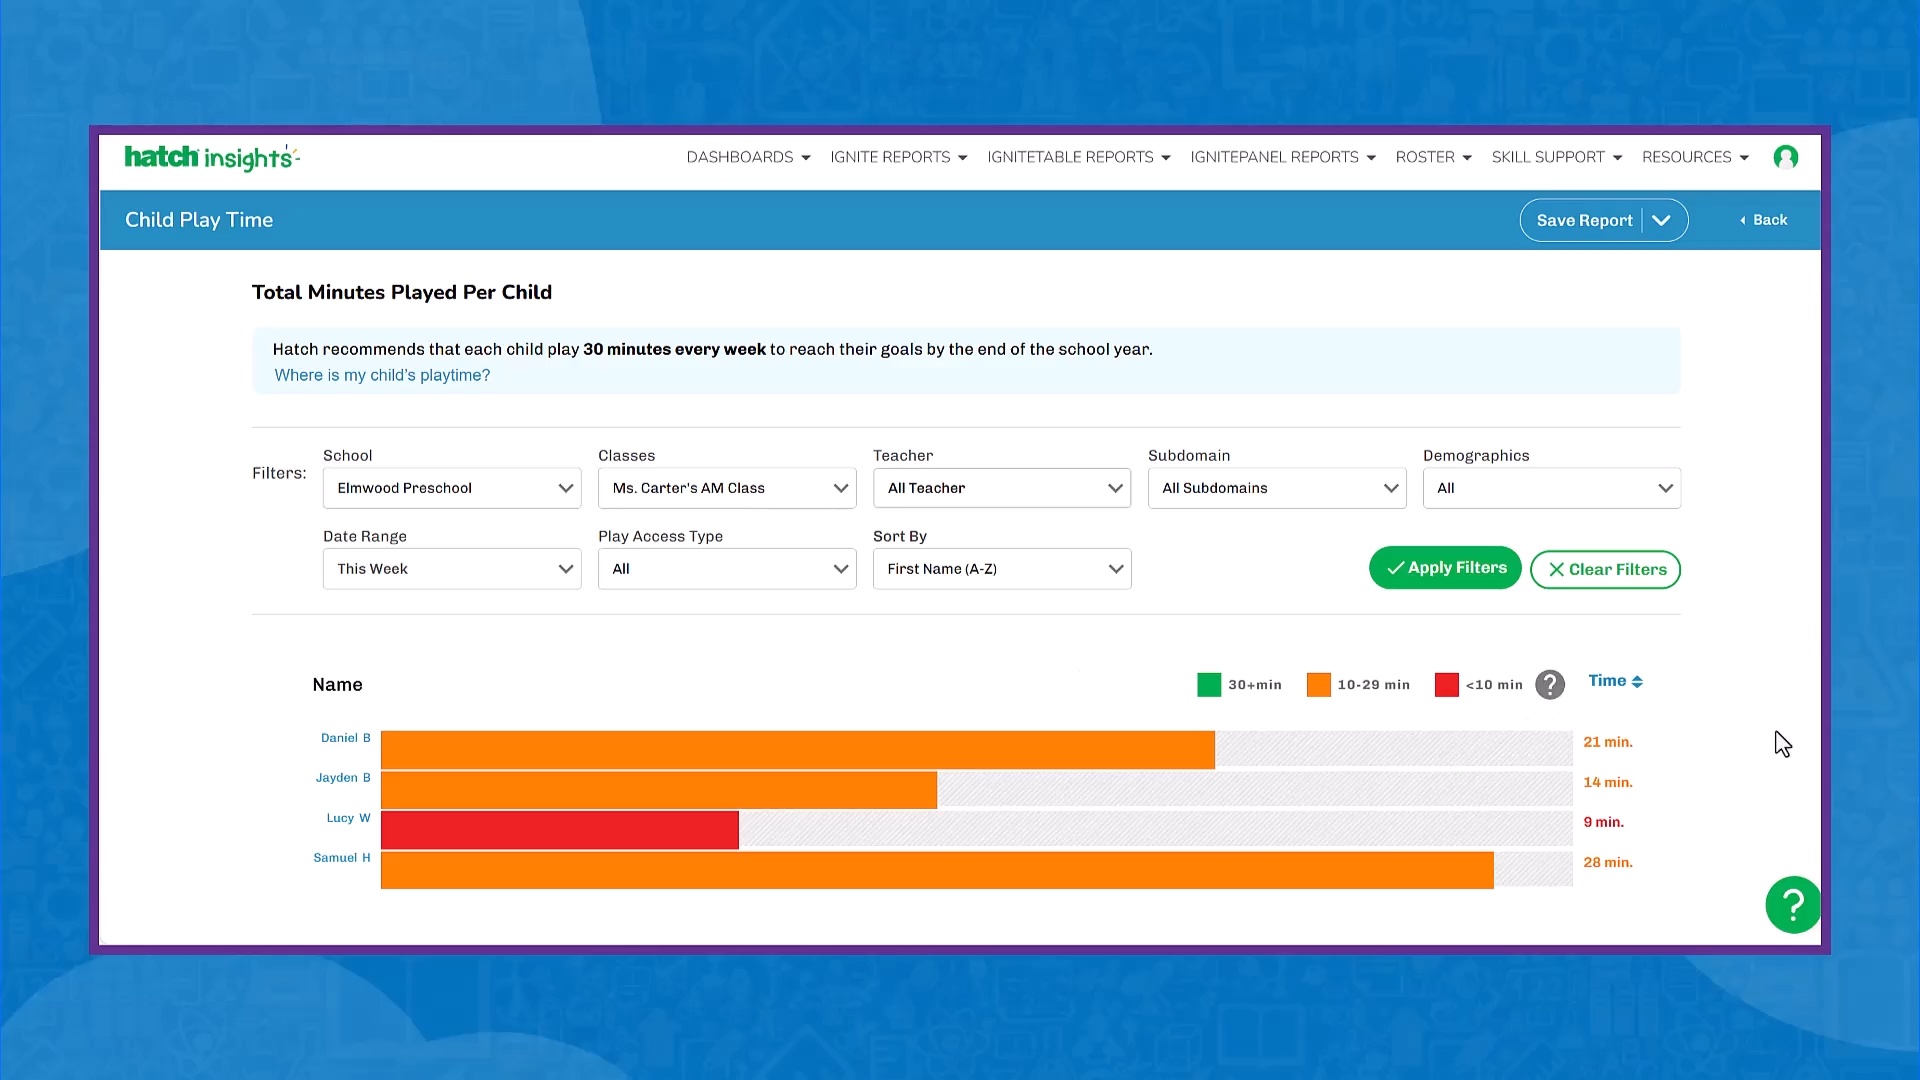Screen dimensions: 1920x1080
Task: Open the Demographics dropdown
Action: [x=1552, y=488]
